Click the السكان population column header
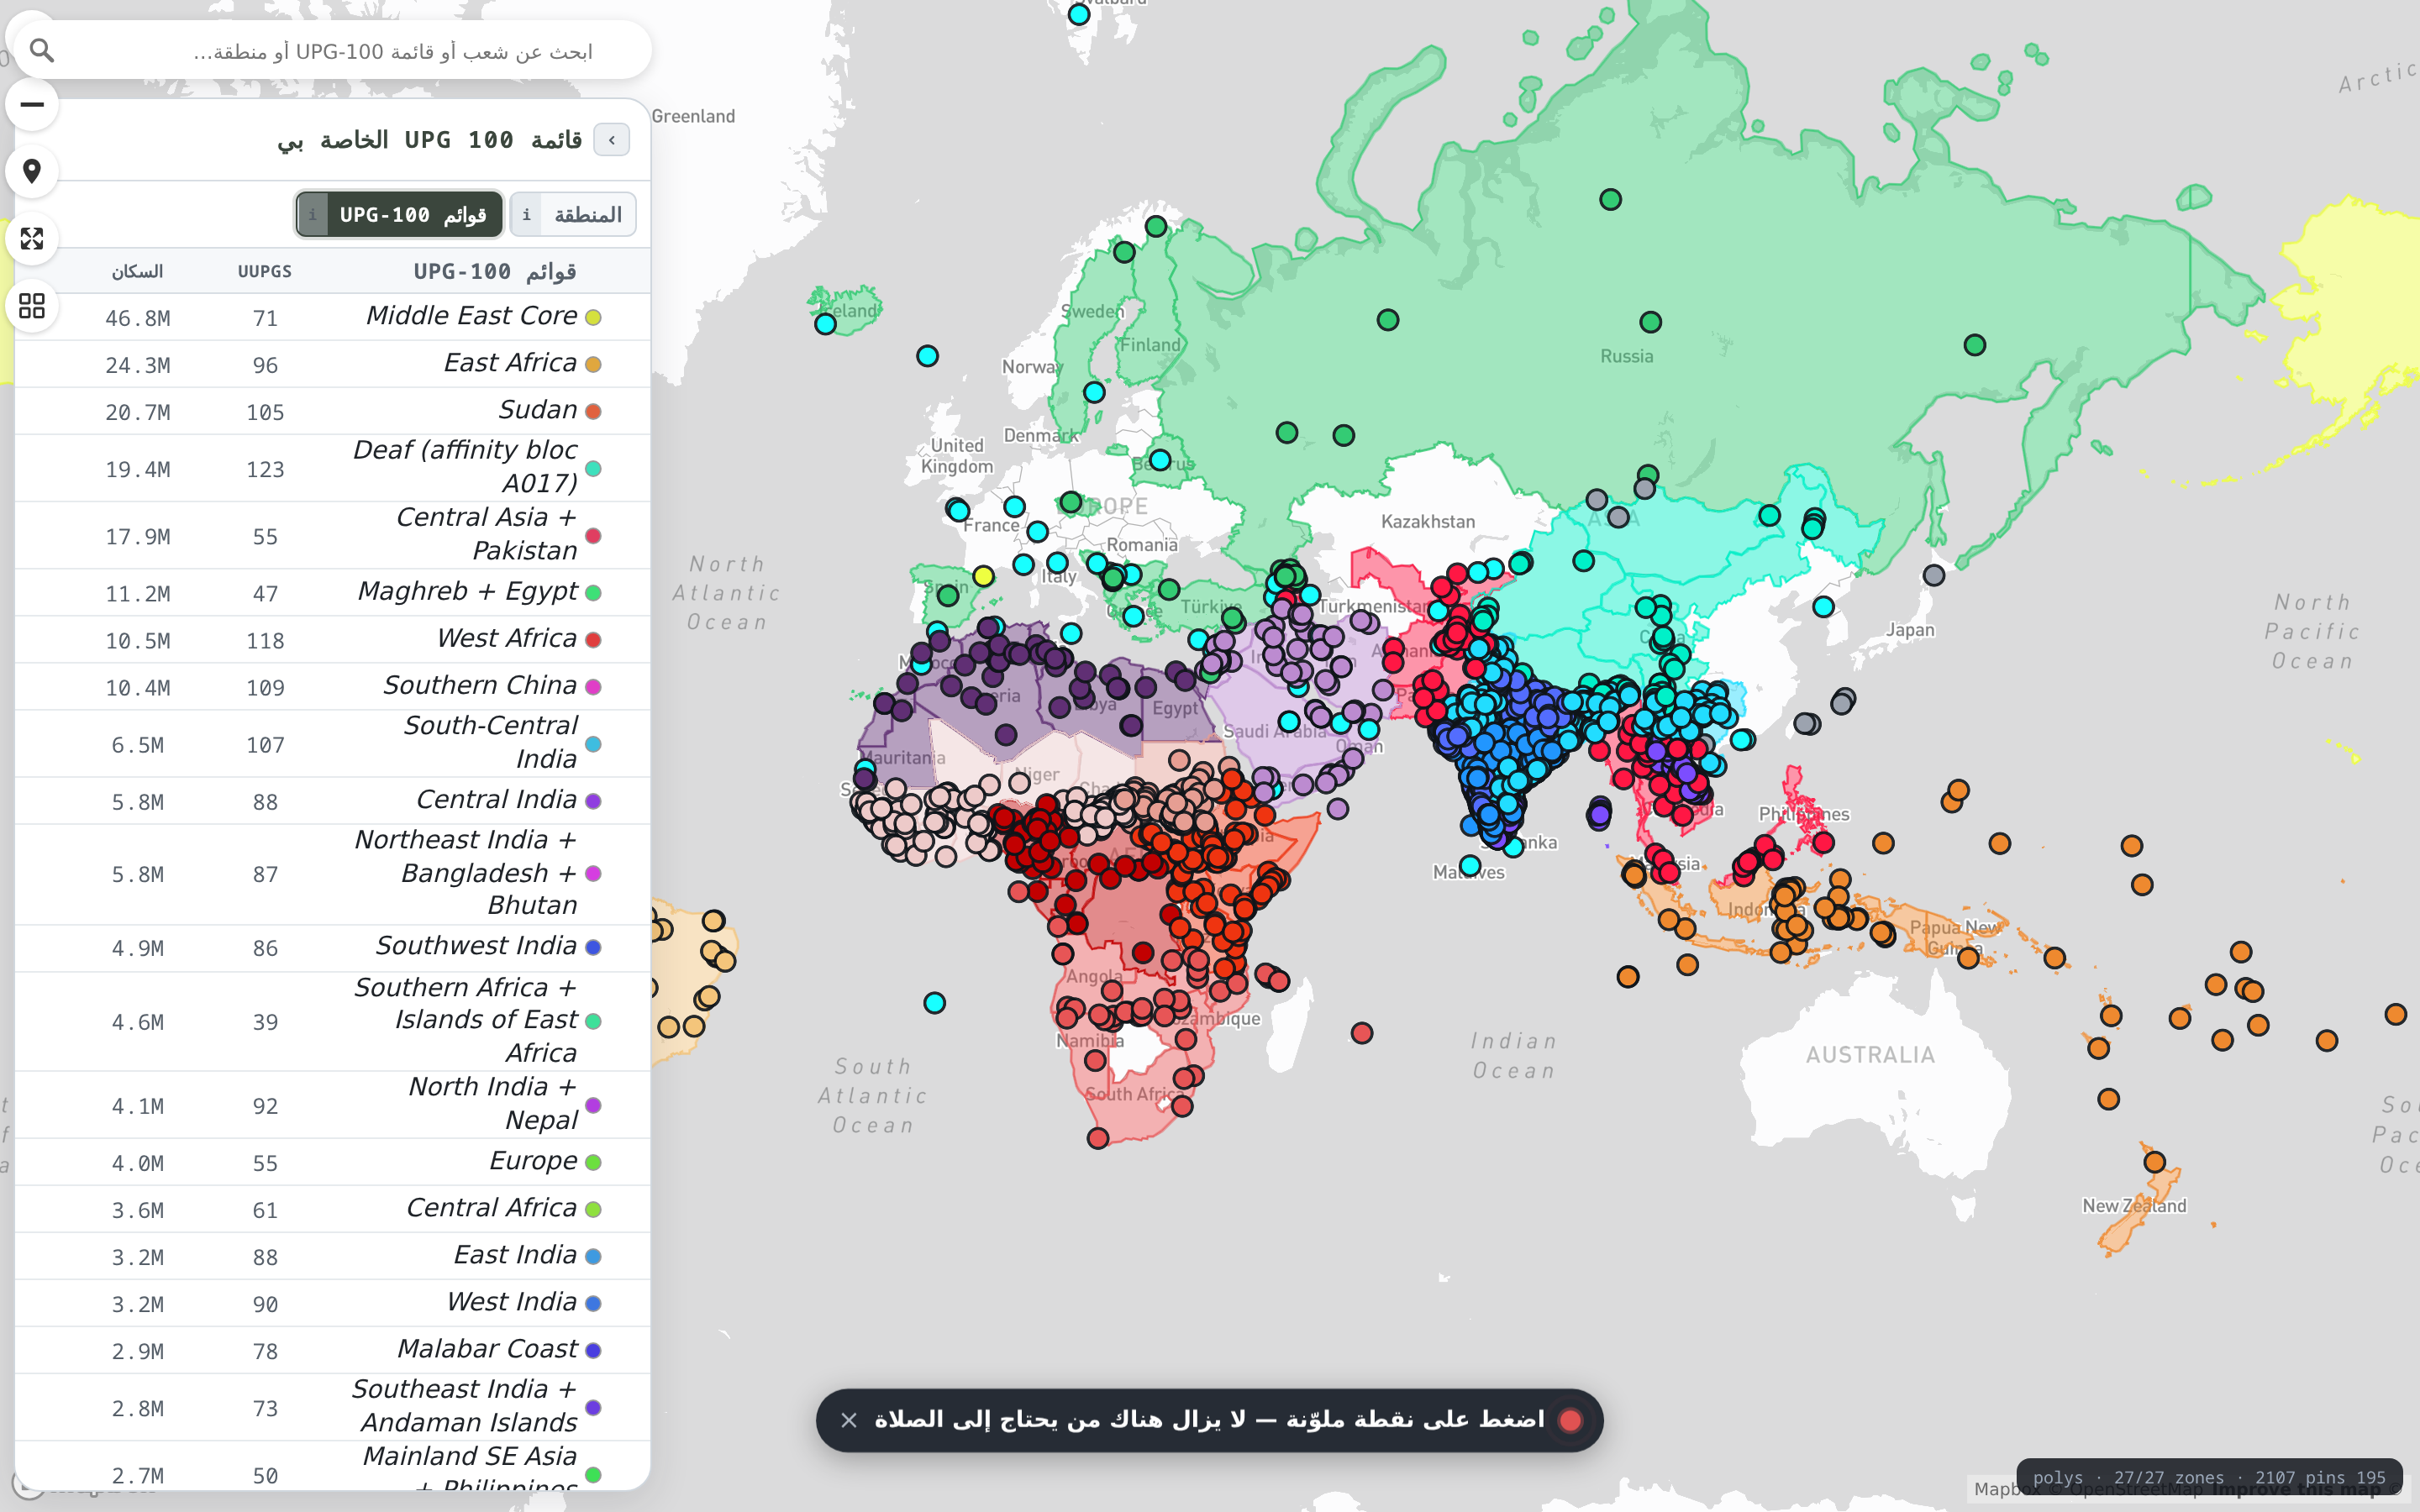This screenshot has width=2420, height=1512. [137, 272]
